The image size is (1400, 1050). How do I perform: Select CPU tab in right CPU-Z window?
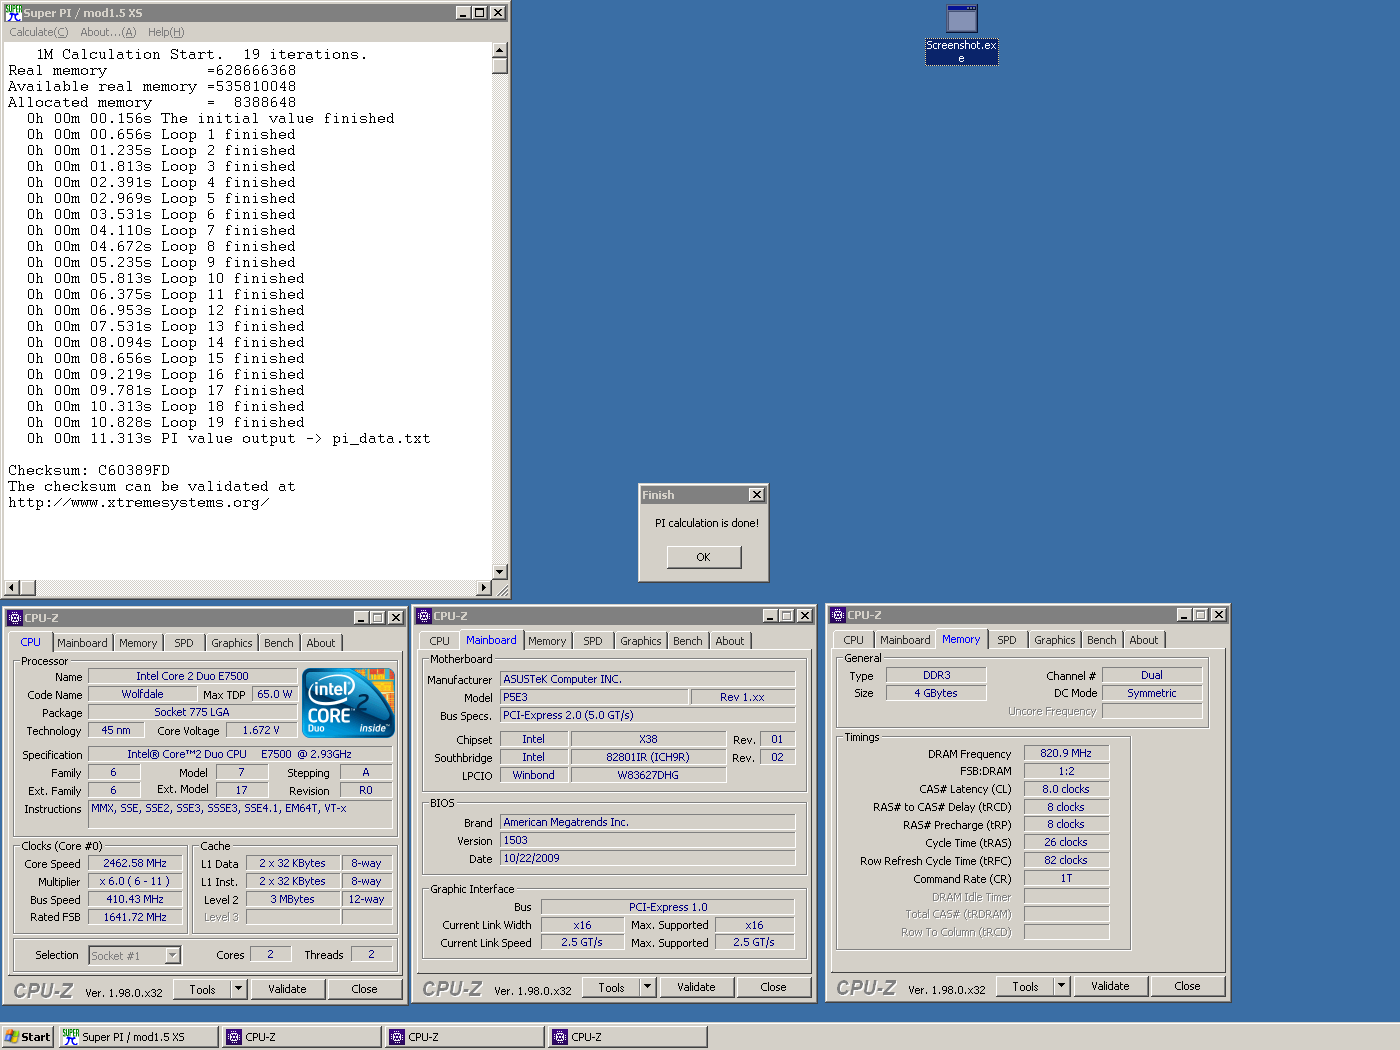point(854,640)
